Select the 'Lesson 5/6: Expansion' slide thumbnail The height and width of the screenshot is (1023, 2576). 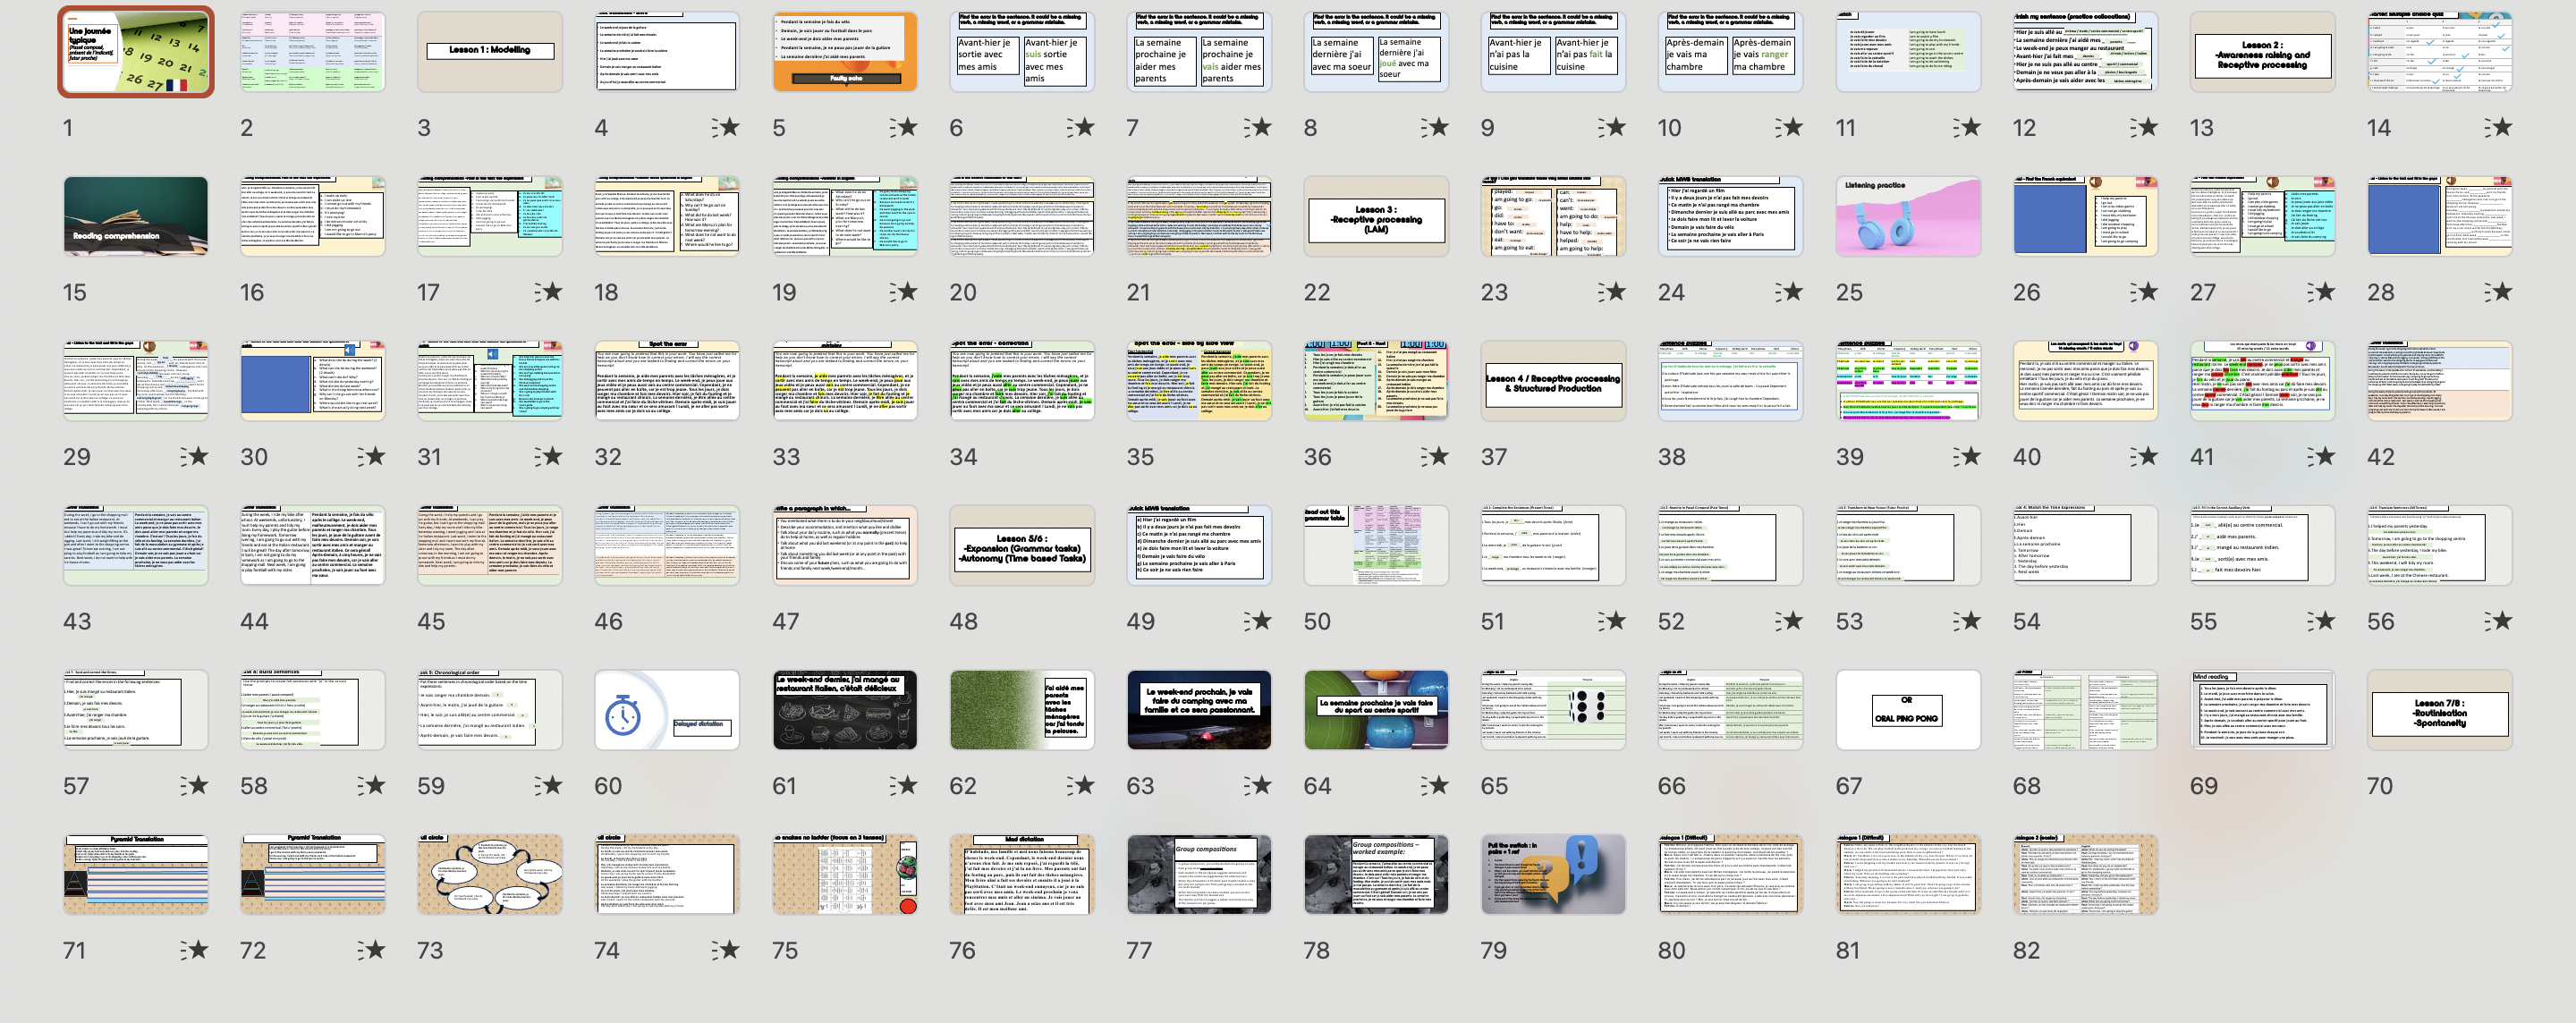point(1022,545)
